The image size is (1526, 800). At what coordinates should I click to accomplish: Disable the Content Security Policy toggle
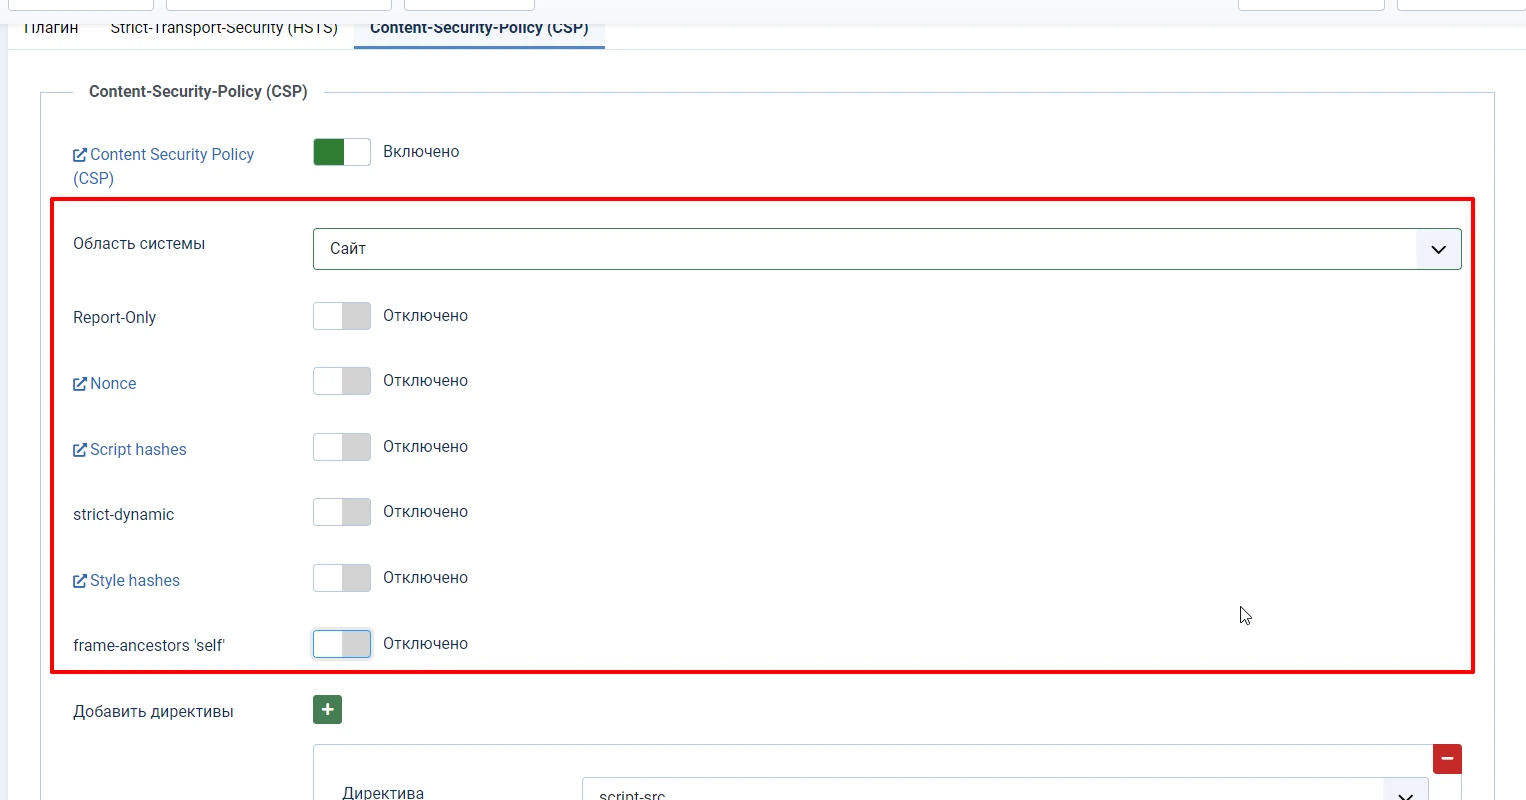(x=342, y=152)
